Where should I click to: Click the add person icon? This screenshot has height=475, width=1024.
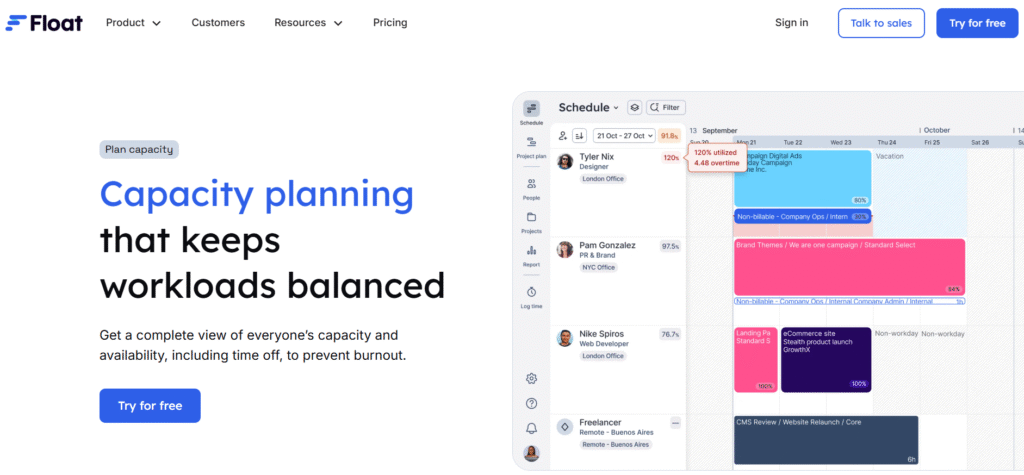563,135
